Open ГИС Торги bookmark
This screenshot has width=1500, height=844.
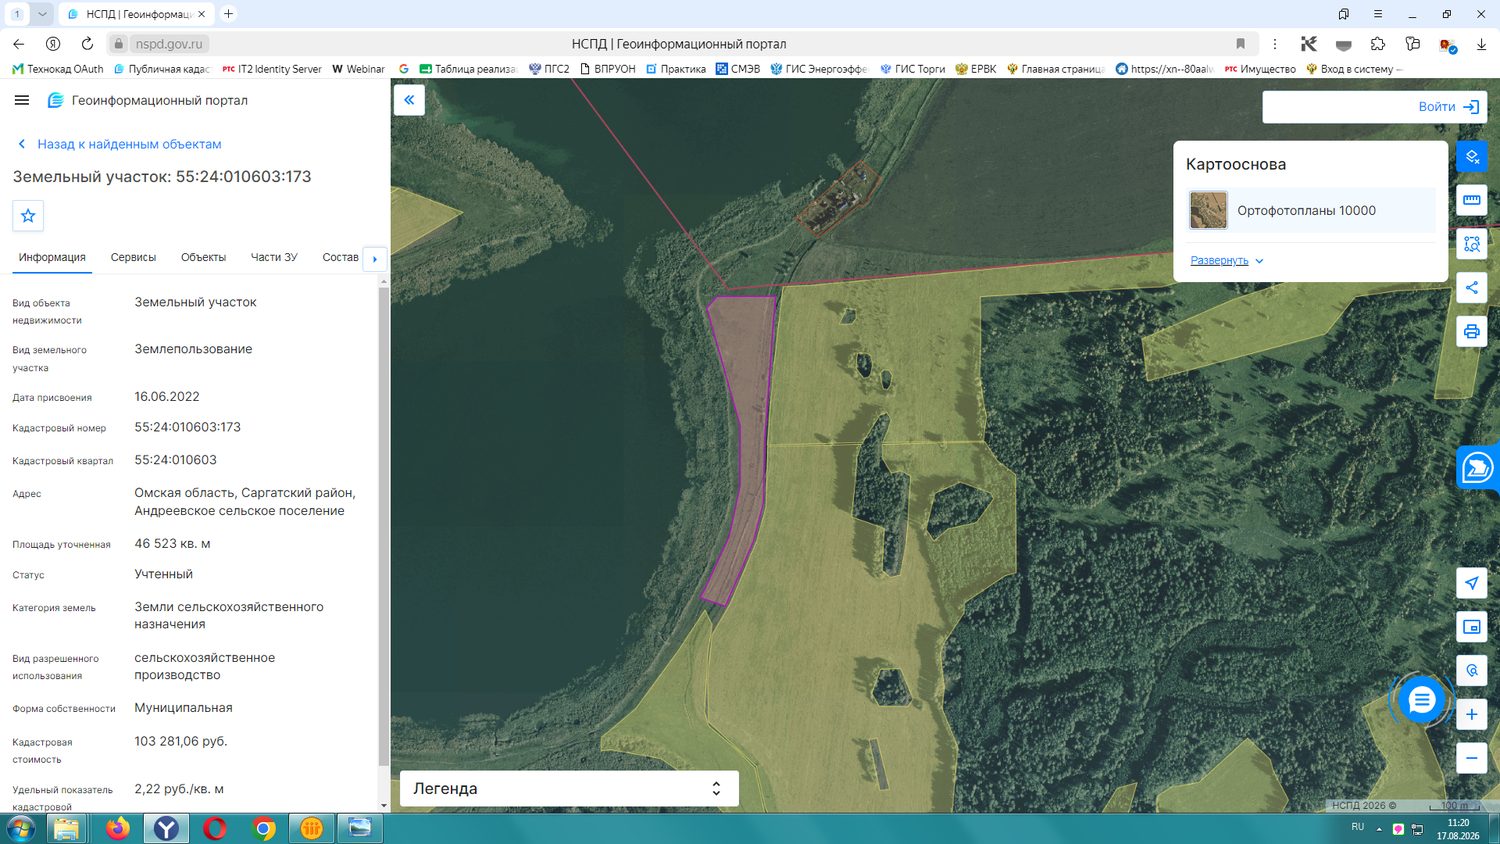(x=912, y=69)
